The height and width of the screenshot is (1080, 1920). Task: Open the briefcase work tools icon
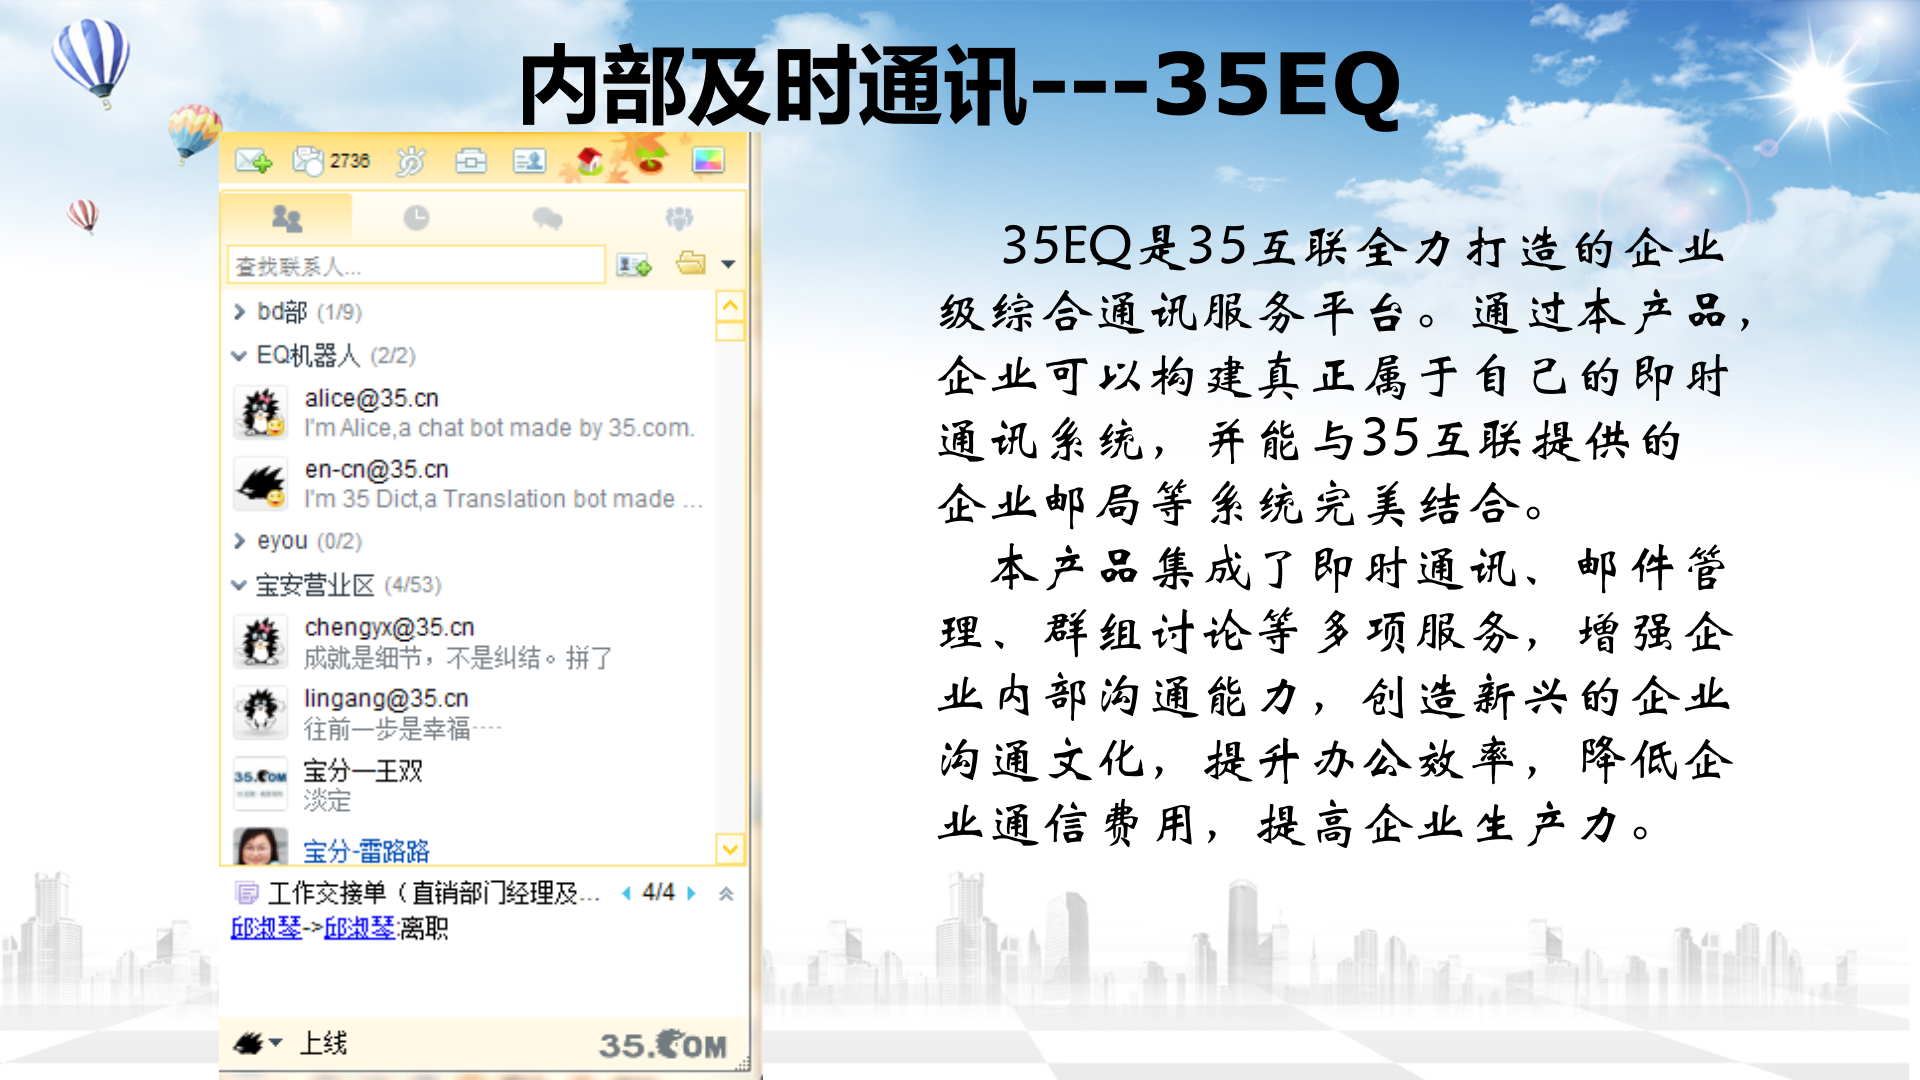[473, 161]
